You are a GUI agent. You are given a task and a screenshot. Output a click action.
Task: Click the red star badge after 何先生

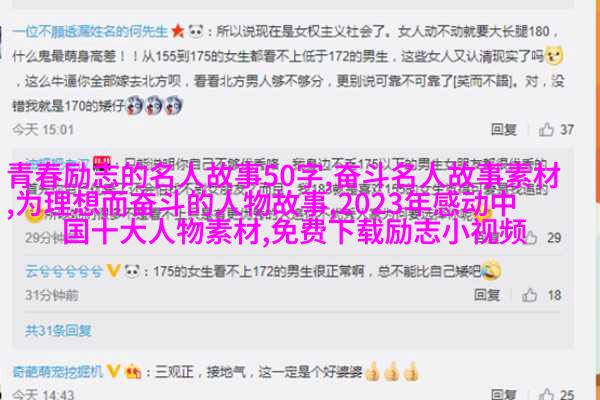tap(178, 31)
